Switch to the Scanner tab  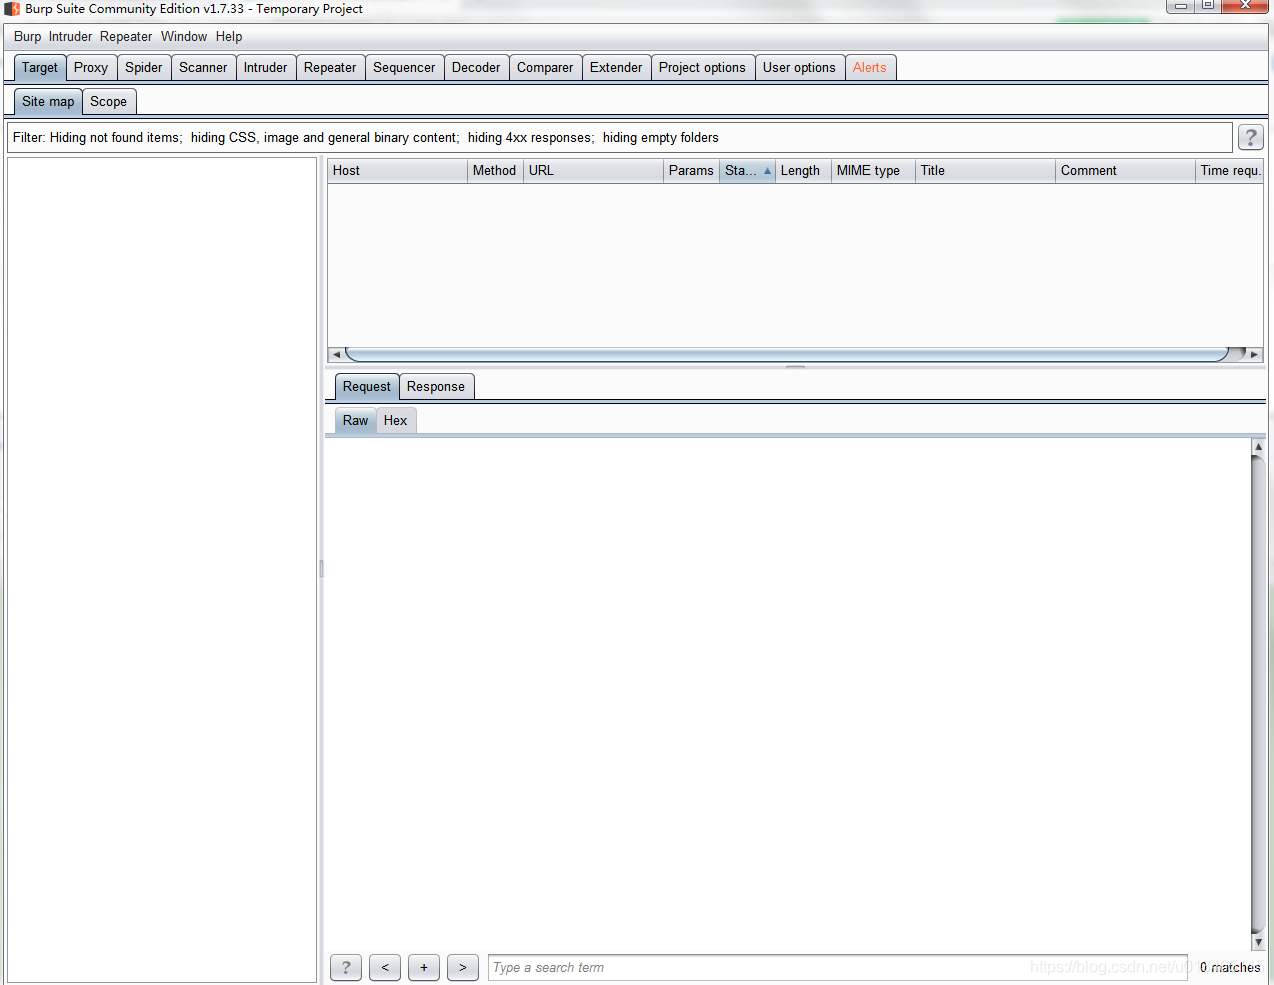pyautogui.click(x=203, y=68)
